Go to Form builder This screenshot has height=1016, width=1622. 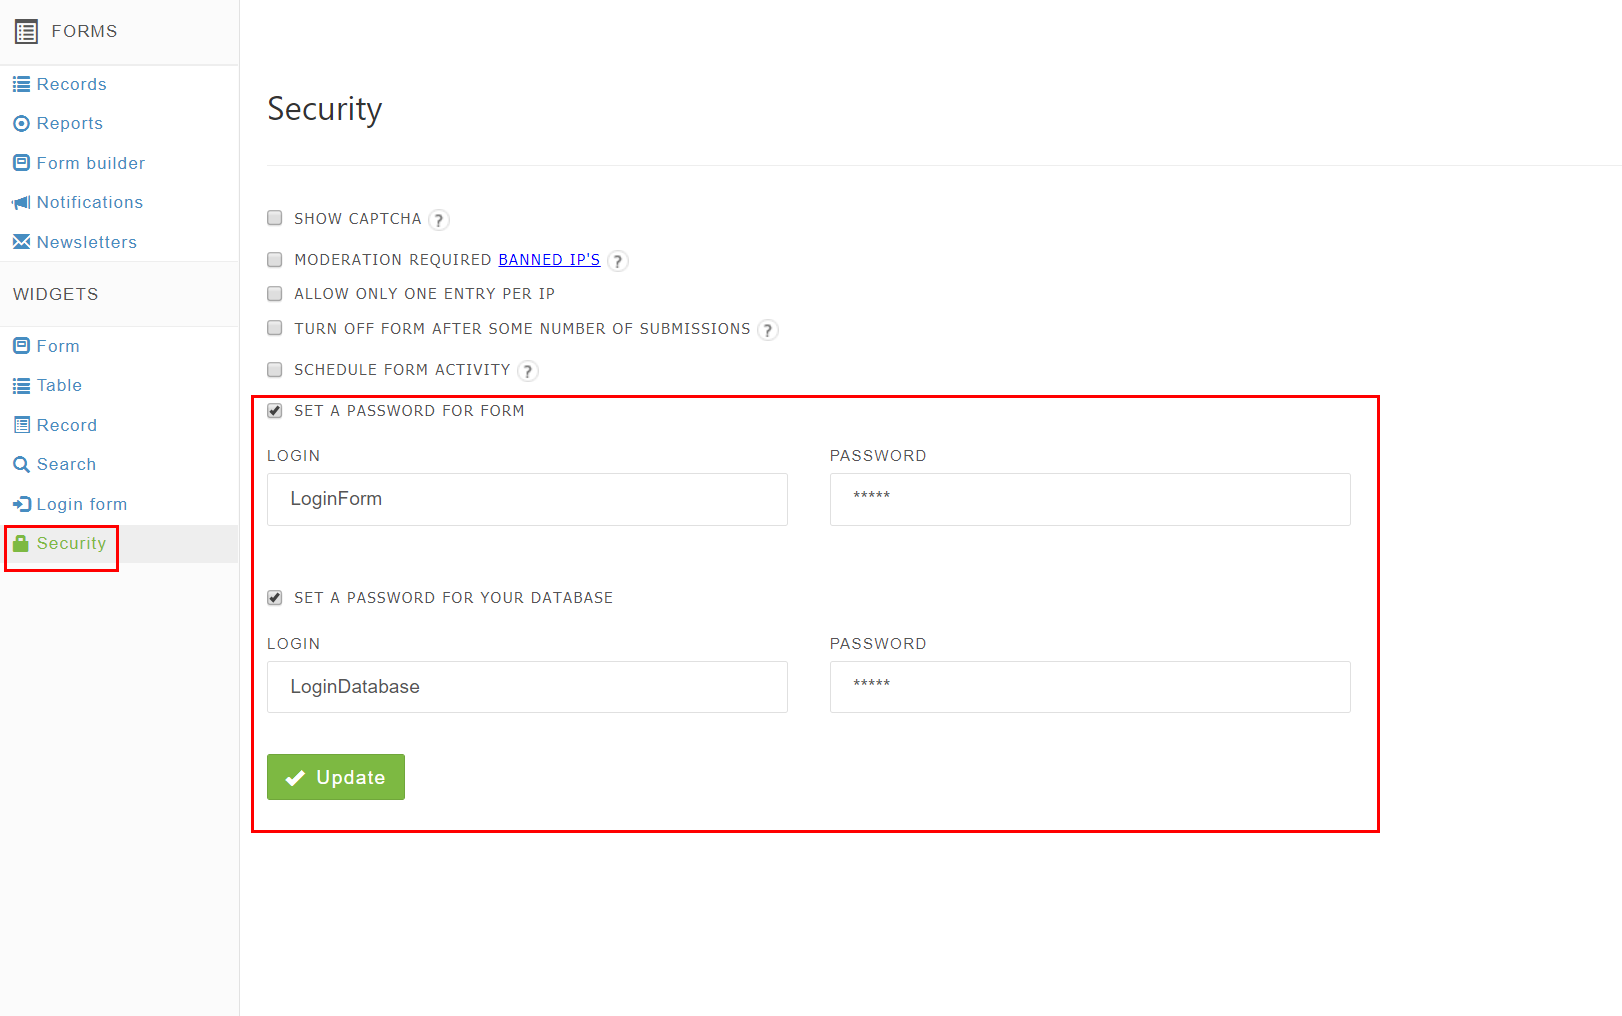pos(91,163)
